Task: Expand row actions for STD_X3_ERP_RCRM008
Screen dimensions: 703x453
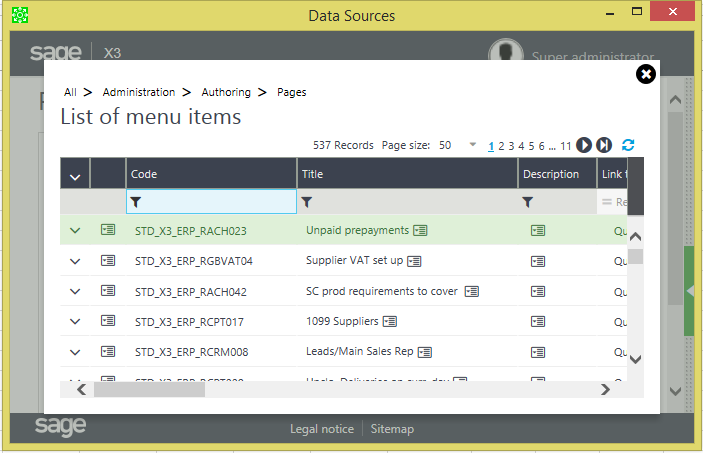Action: pos(75,352)
